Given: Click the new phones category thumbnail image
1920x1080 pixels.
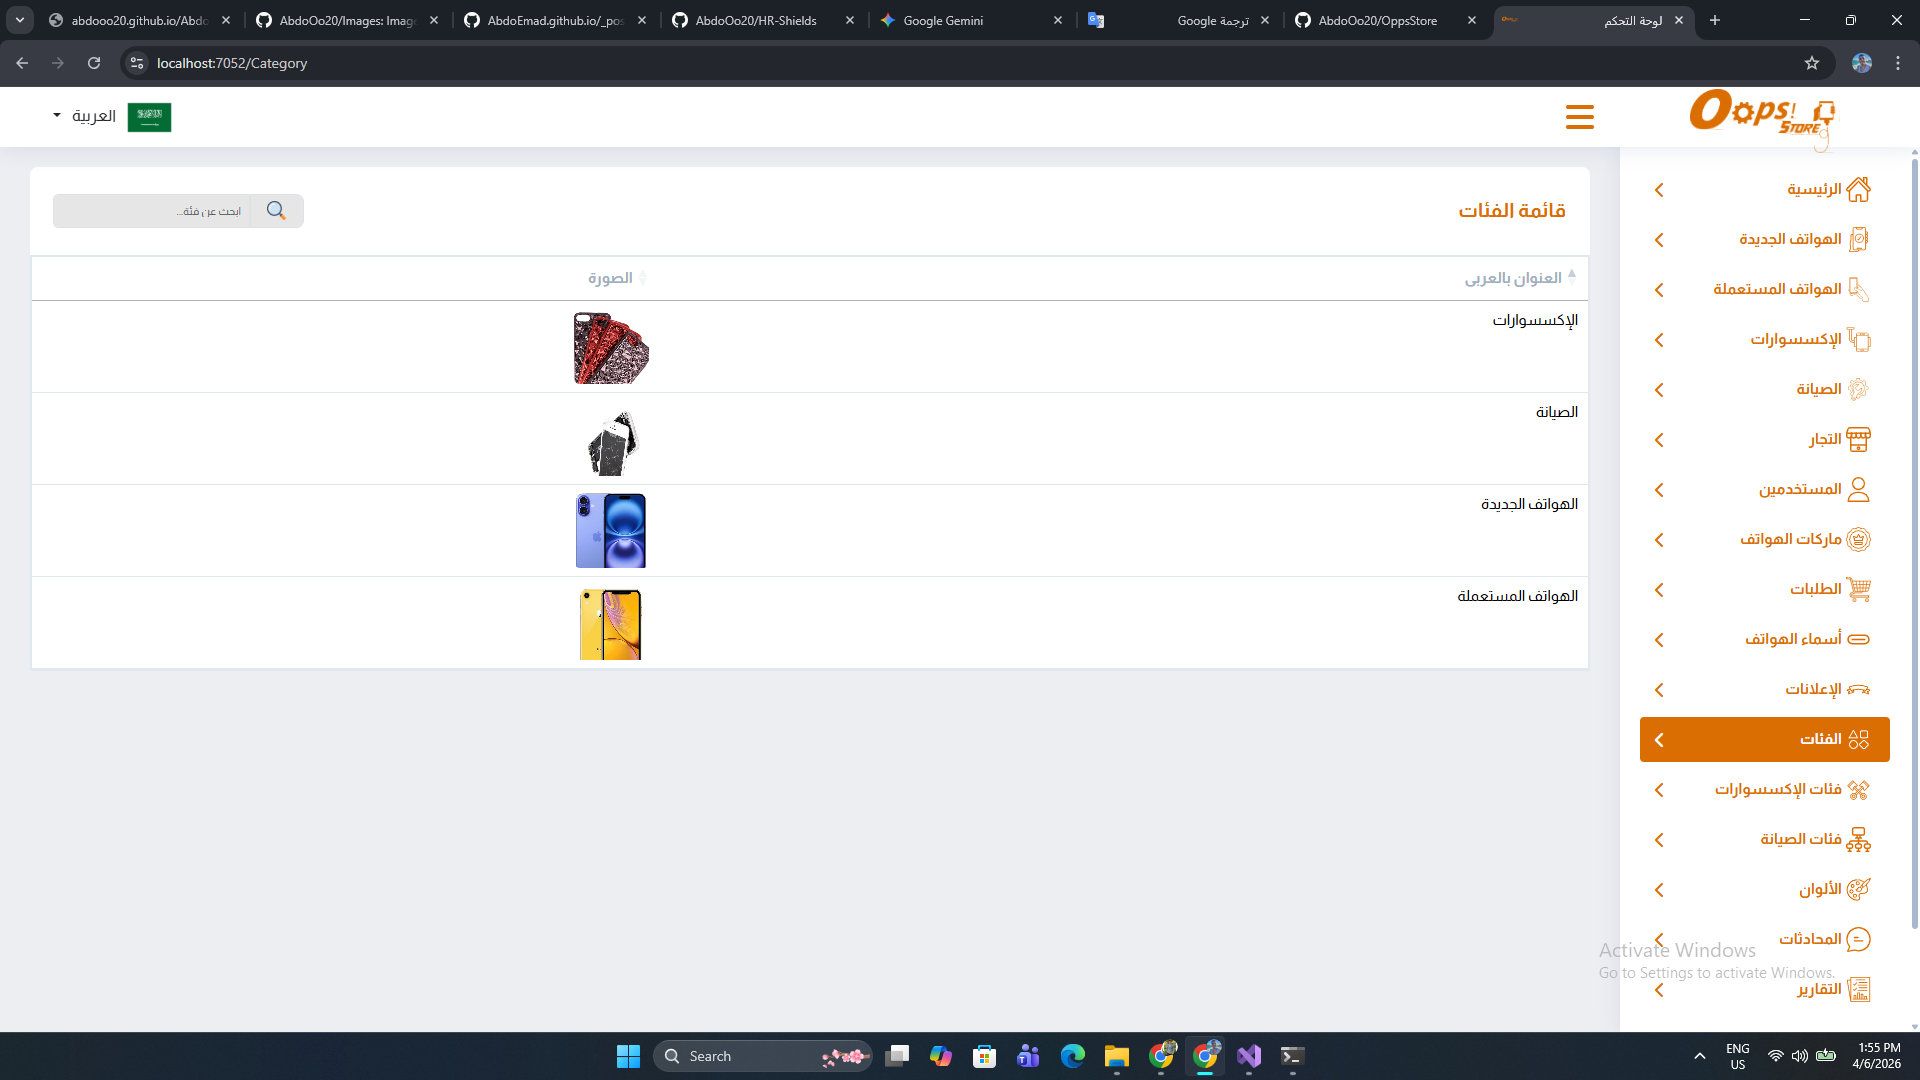Looking at the screenshot, I should [x=610, y=531].
